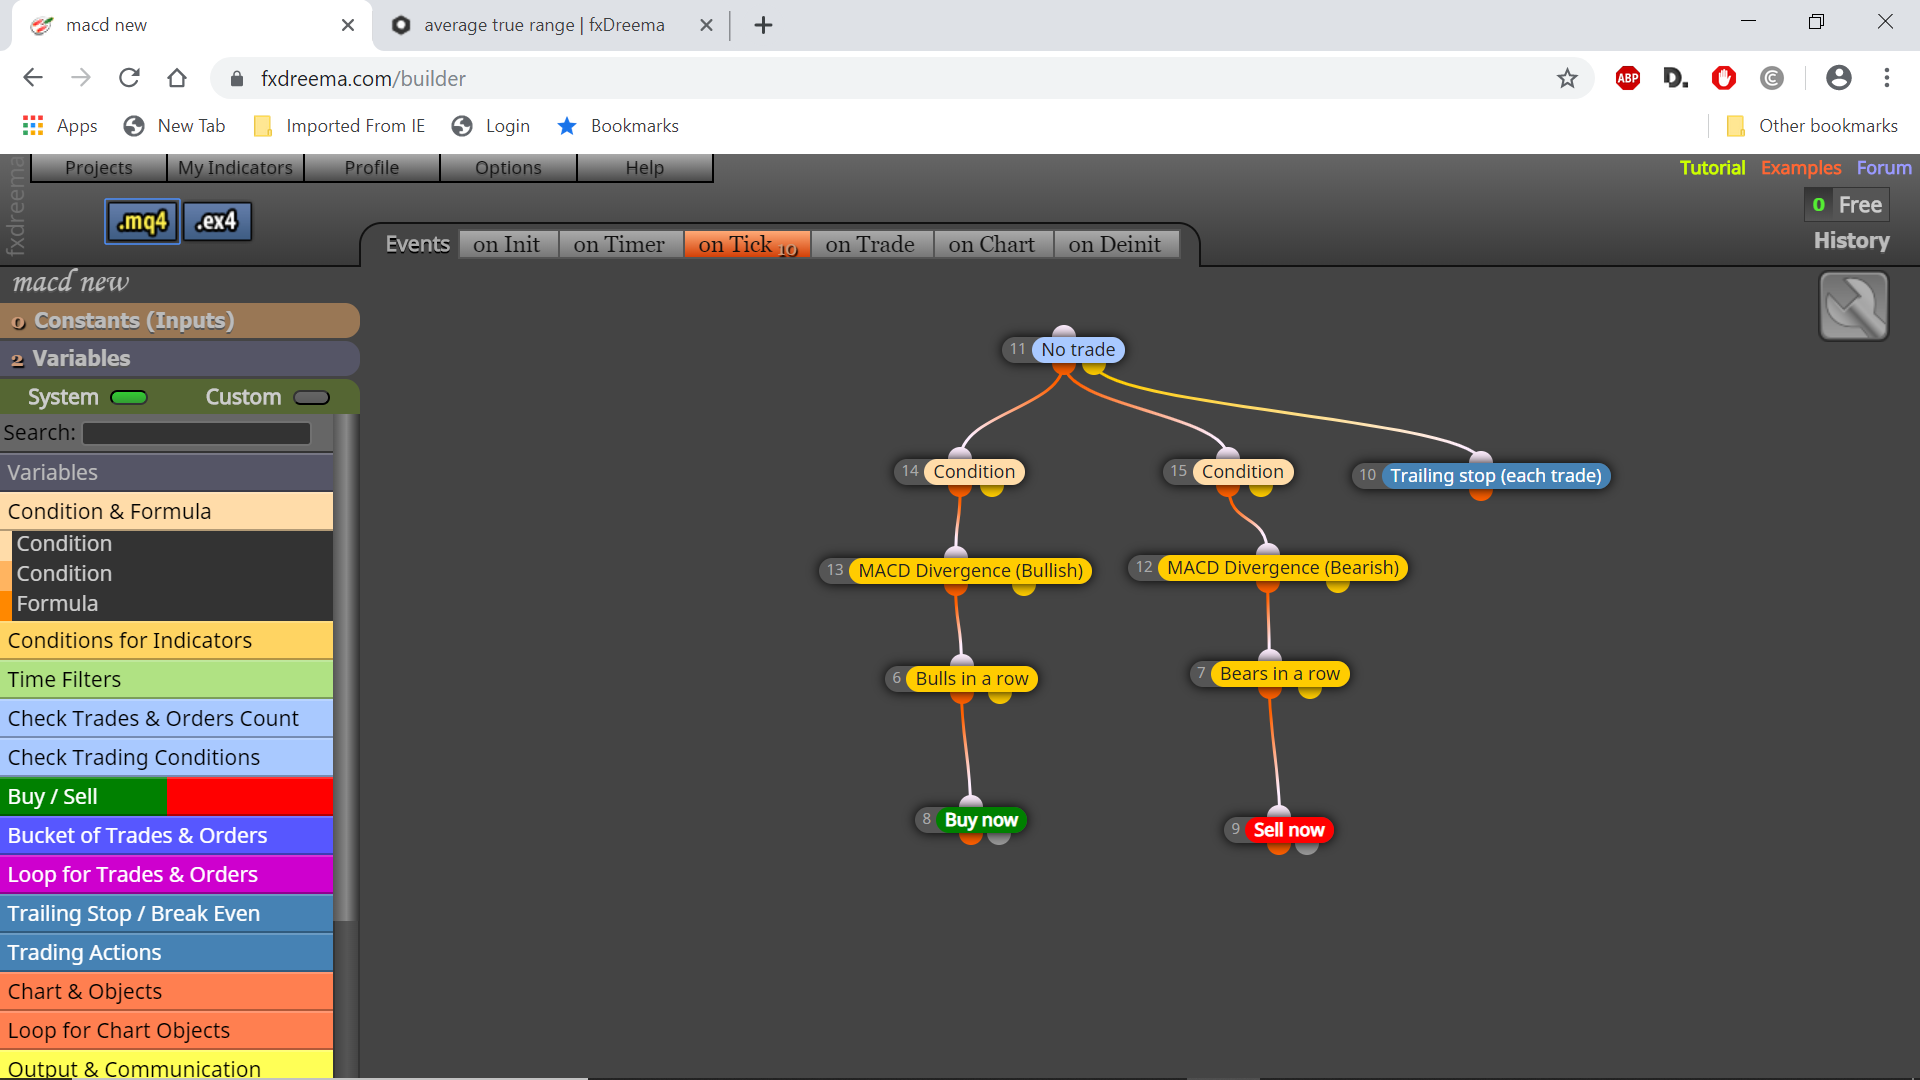Open the Options menu
This screenshot has height=1080, width=1920.
[508, 167]
